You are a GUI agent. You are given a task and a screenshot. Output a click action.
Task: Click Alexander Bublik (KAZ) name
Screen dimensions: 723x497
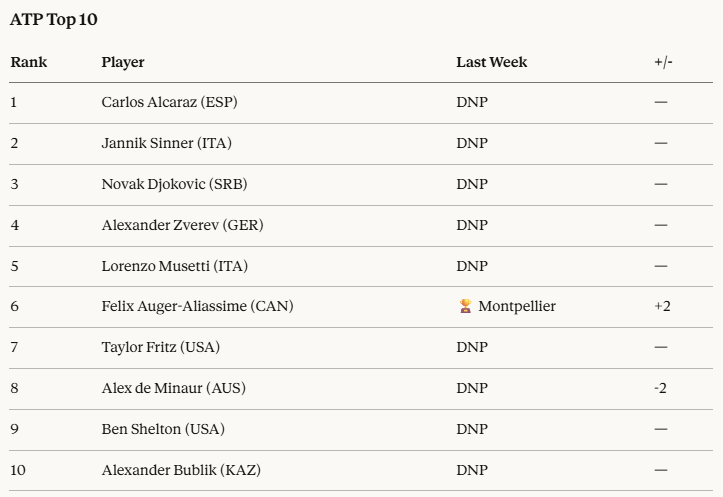point(181,470)
